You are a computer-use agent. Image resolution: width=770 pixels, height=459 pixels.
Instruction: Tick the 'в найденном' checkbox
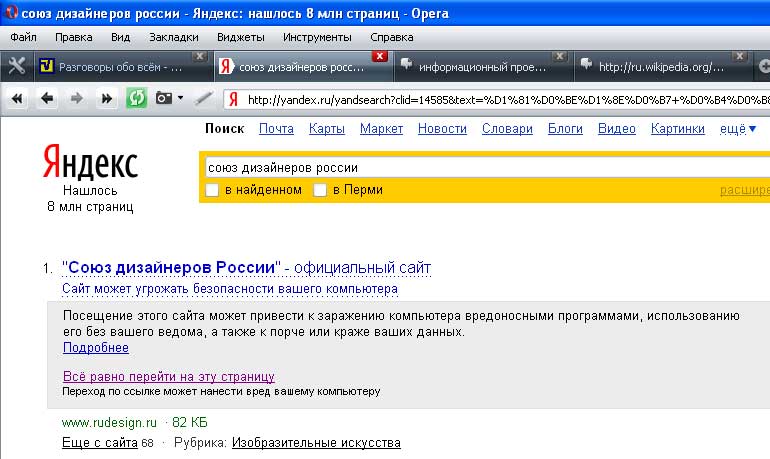coord(212,190)
